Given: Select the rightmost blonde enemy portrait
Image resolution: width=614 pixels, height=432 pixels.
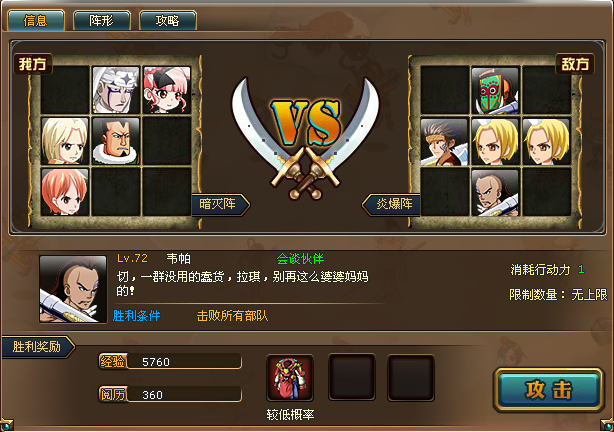Looking at the screenshot, I should pos(546,142).
